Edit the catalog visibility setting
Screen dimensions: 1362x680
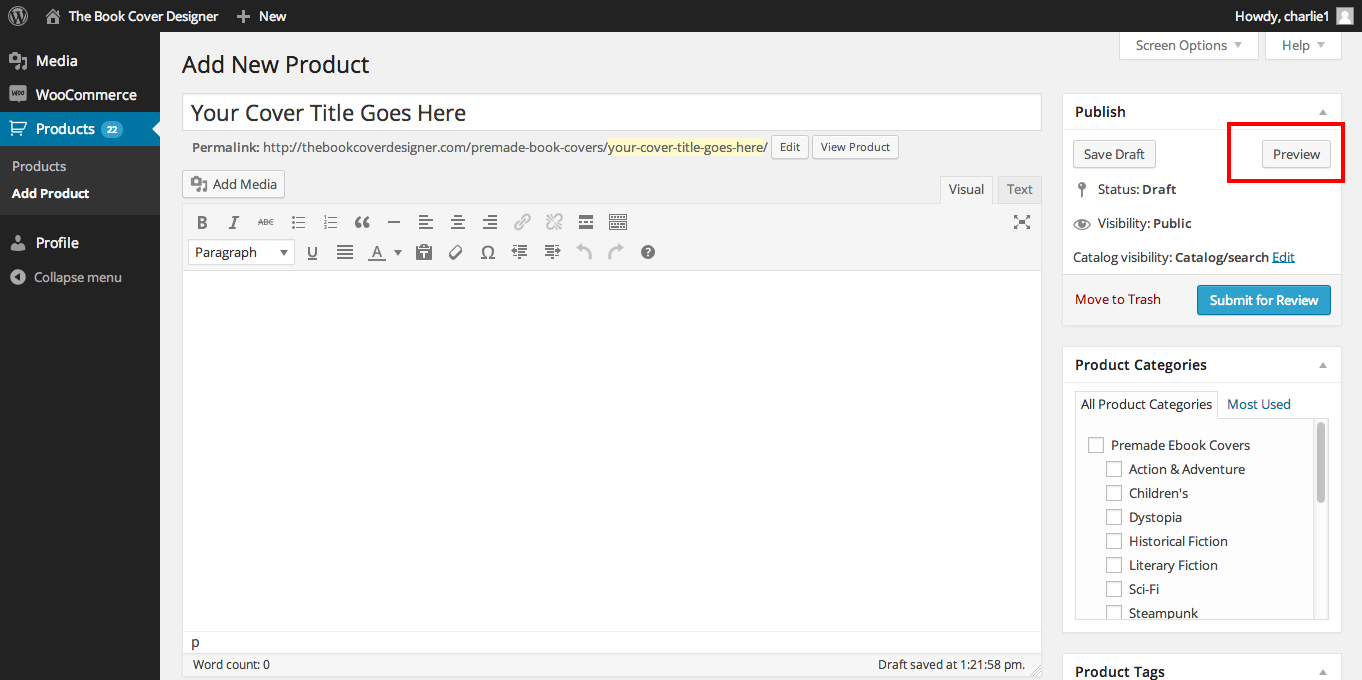[1283, 257]
